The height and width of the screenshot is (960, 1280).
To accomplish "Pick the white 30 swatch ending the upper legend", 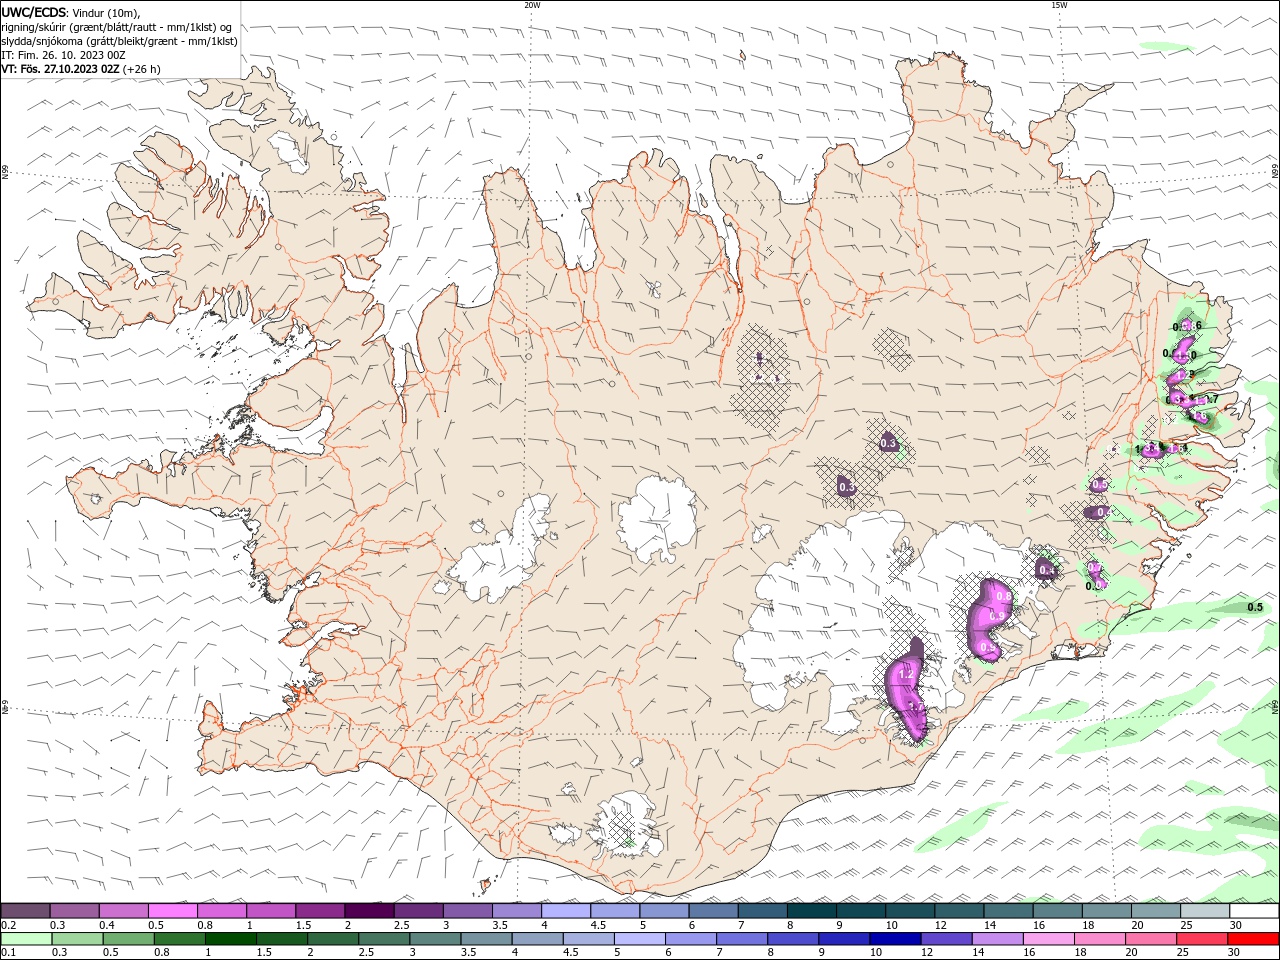I will [x=1255, y=911].
